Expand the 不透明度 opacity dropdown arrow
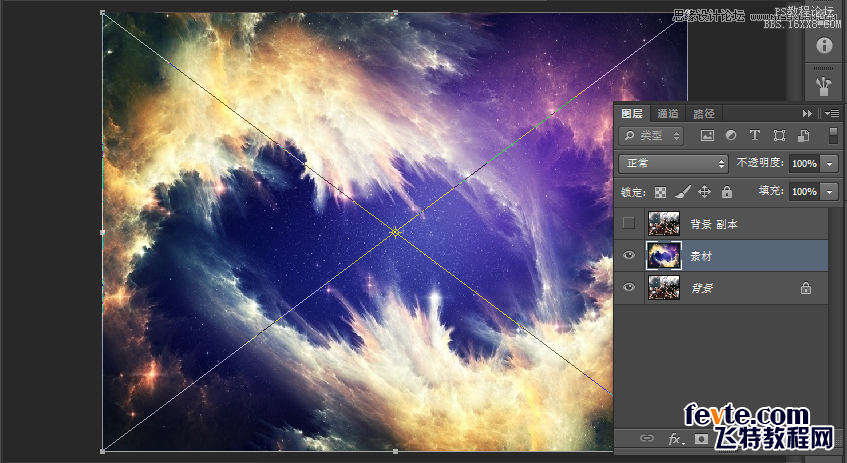The image size is (847, 463). coord(830,163)
